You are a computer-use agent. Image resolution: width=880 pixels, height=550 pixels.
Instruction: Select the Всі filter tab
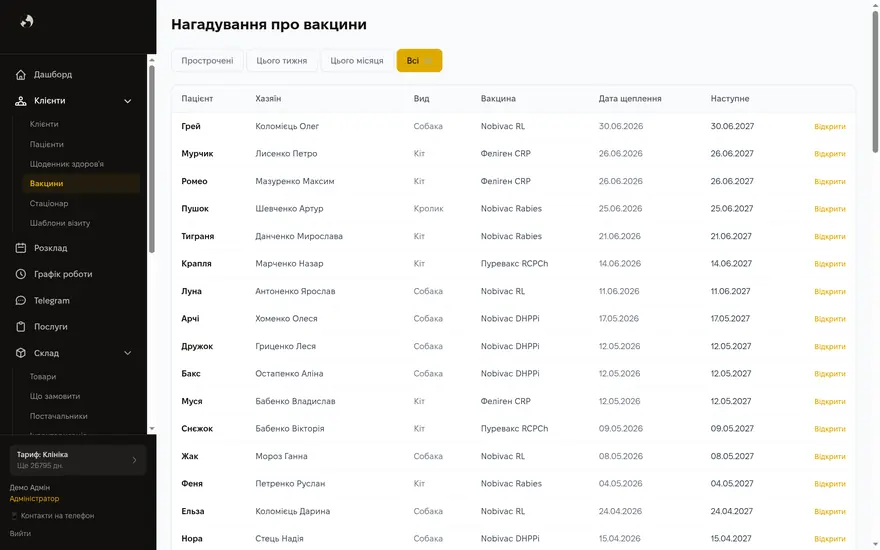tap(419, 61)
